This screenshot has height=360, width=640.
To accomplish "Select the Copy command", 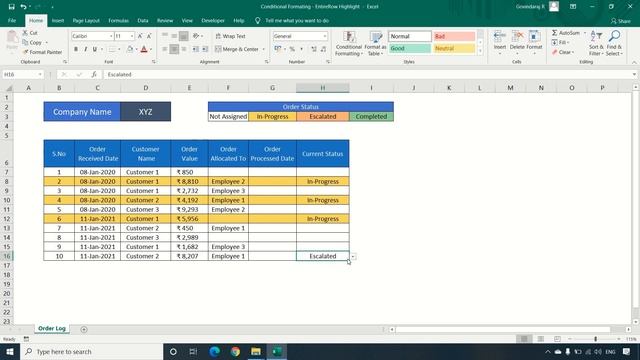I will 32,42.
